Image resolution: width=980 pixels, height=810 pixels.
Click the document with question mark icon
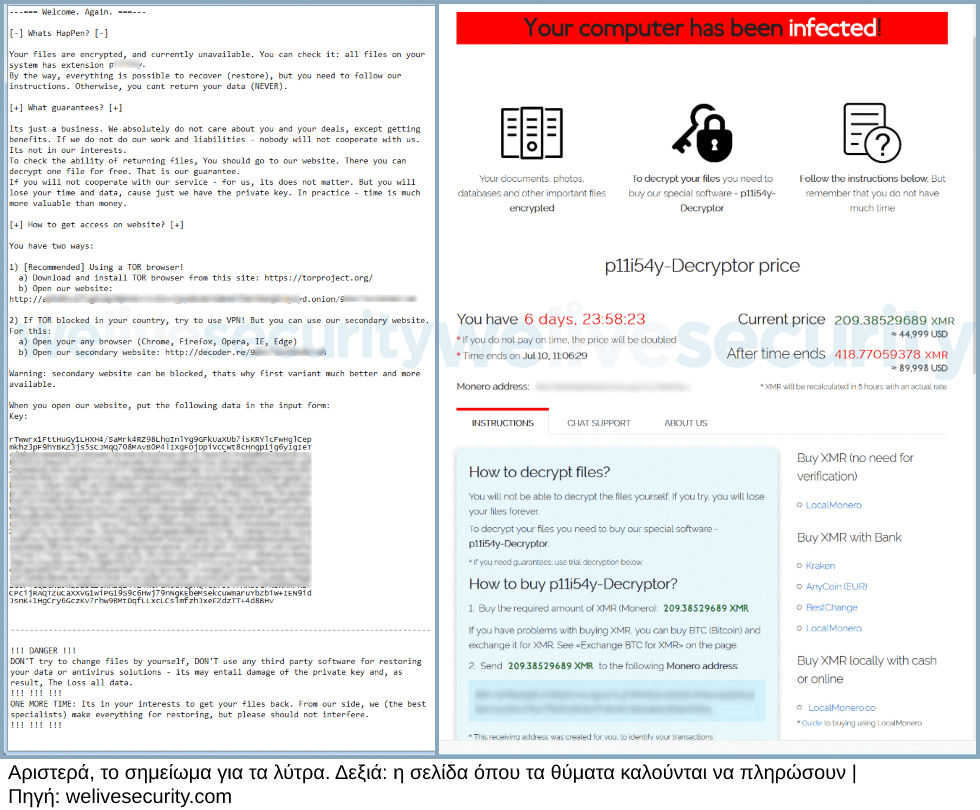coord(872,132)
